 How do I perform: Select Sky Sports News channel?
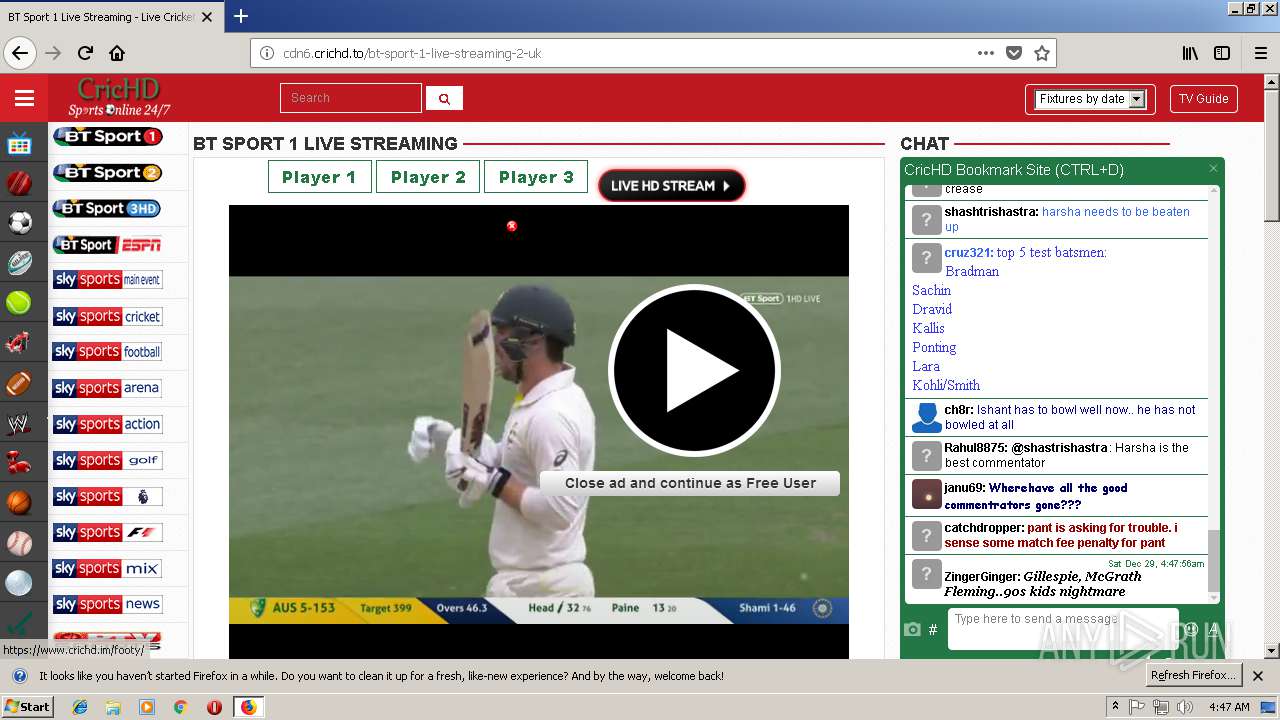pyautogui.click(x=107, y=604)
